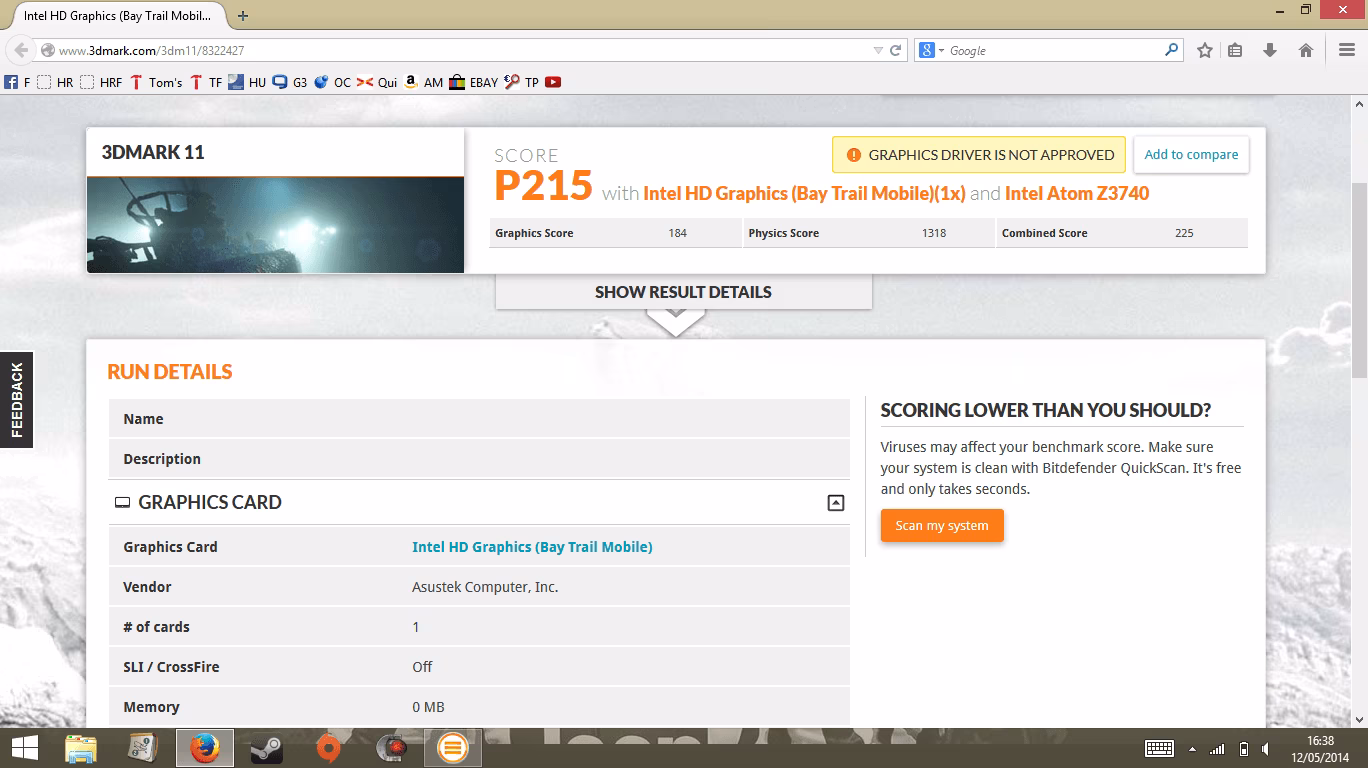Click the Graphics driver is not approved notice
This screenshot has height=768, width=1368.
(x=979, y=155)
